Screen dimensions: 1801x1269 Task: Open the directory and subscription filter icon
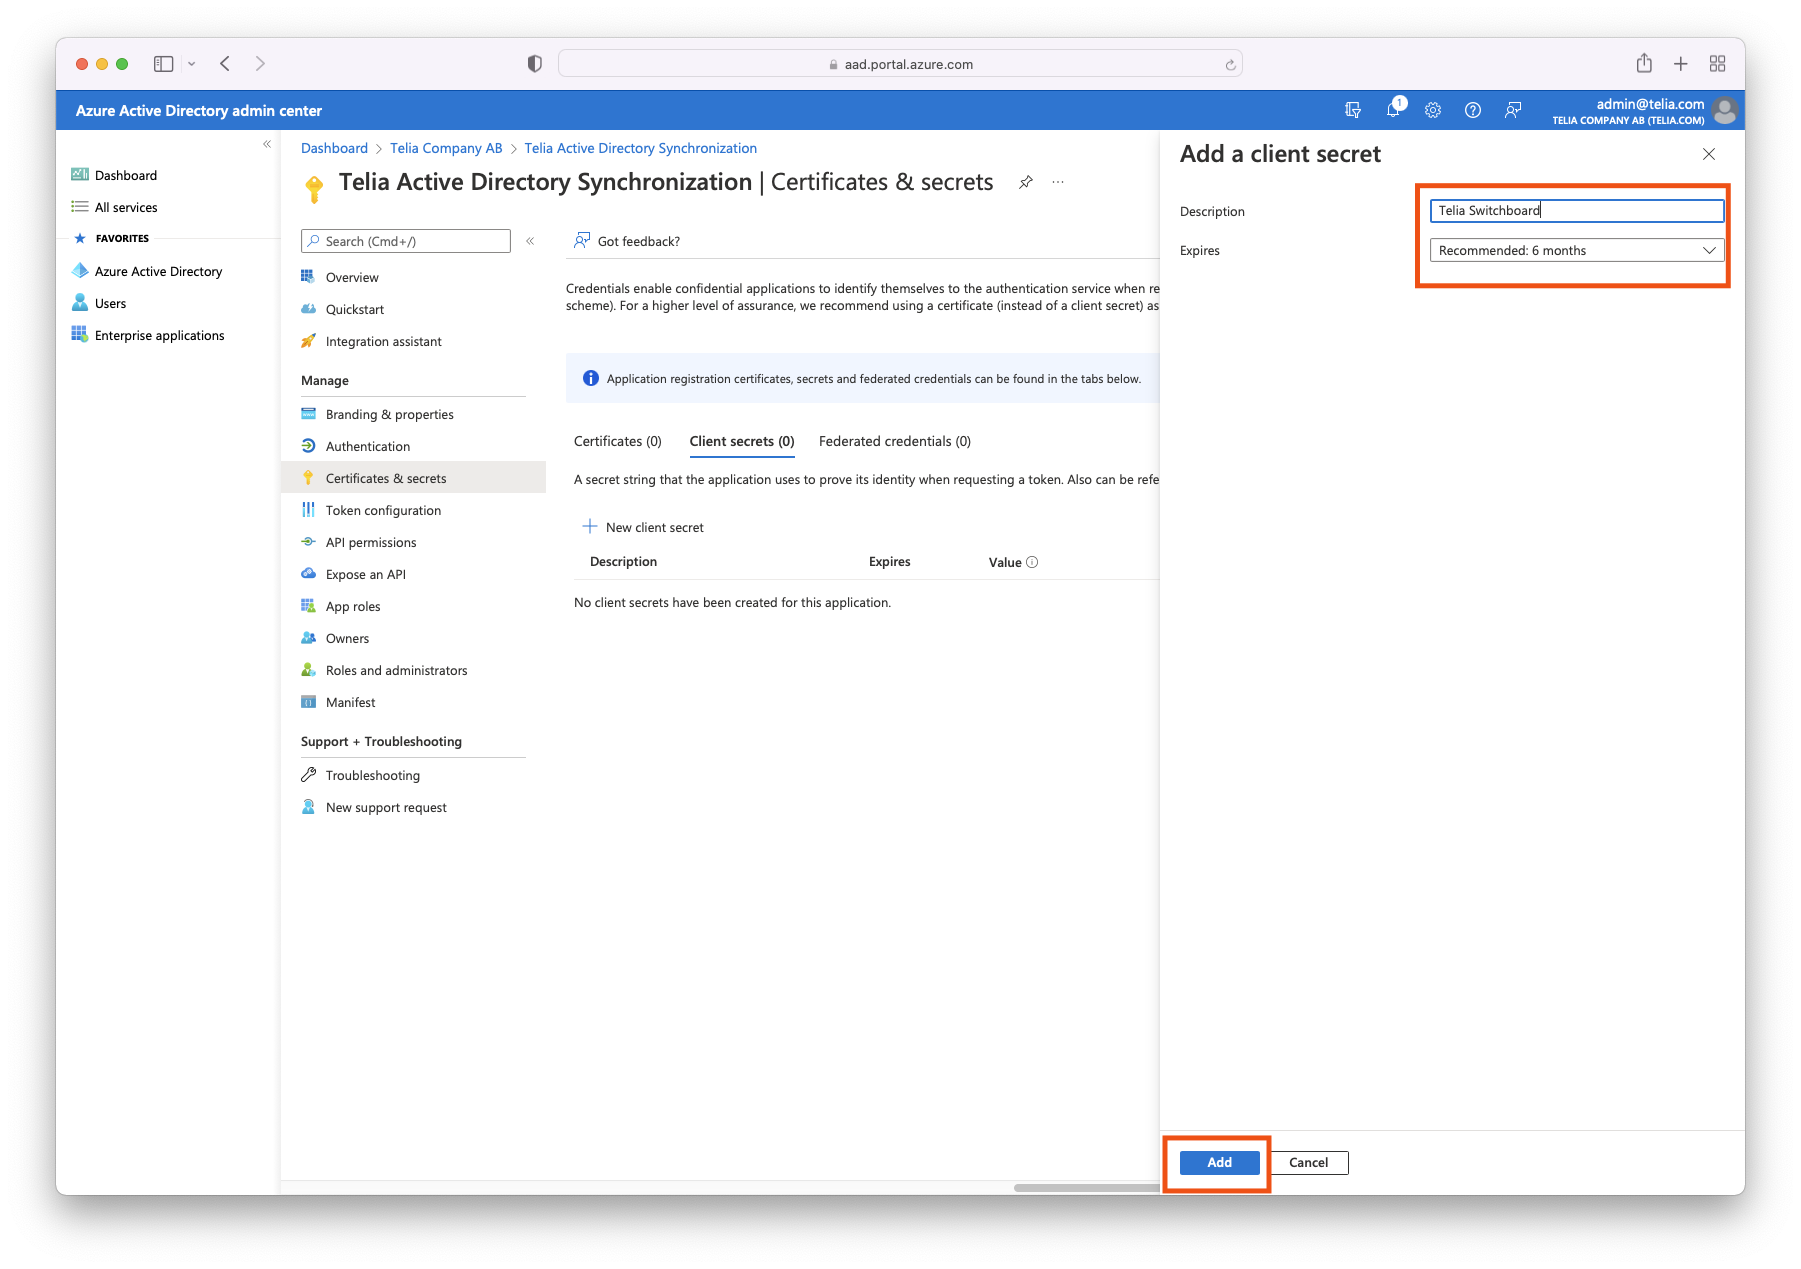point(1353,110)
